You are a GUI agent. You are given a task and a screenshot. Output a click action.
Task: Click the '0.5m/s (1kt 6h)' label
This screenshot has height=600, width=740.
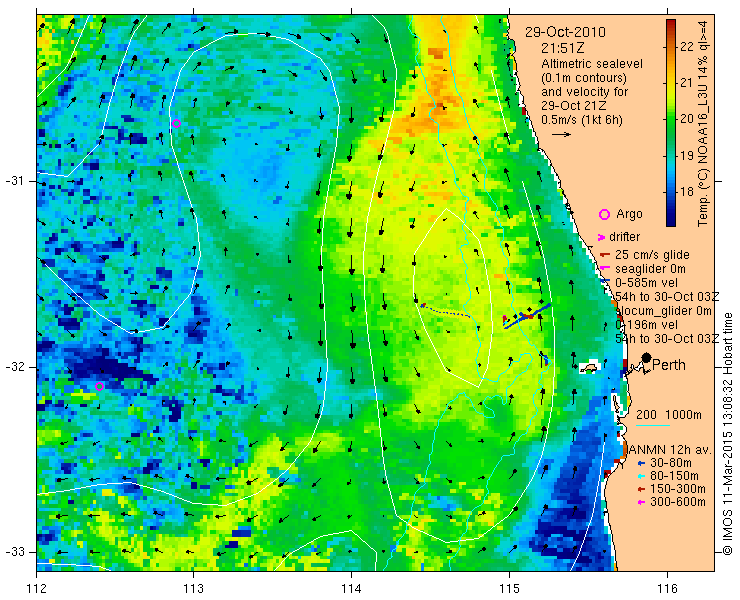pyautogui.click(x=582, y=120)
